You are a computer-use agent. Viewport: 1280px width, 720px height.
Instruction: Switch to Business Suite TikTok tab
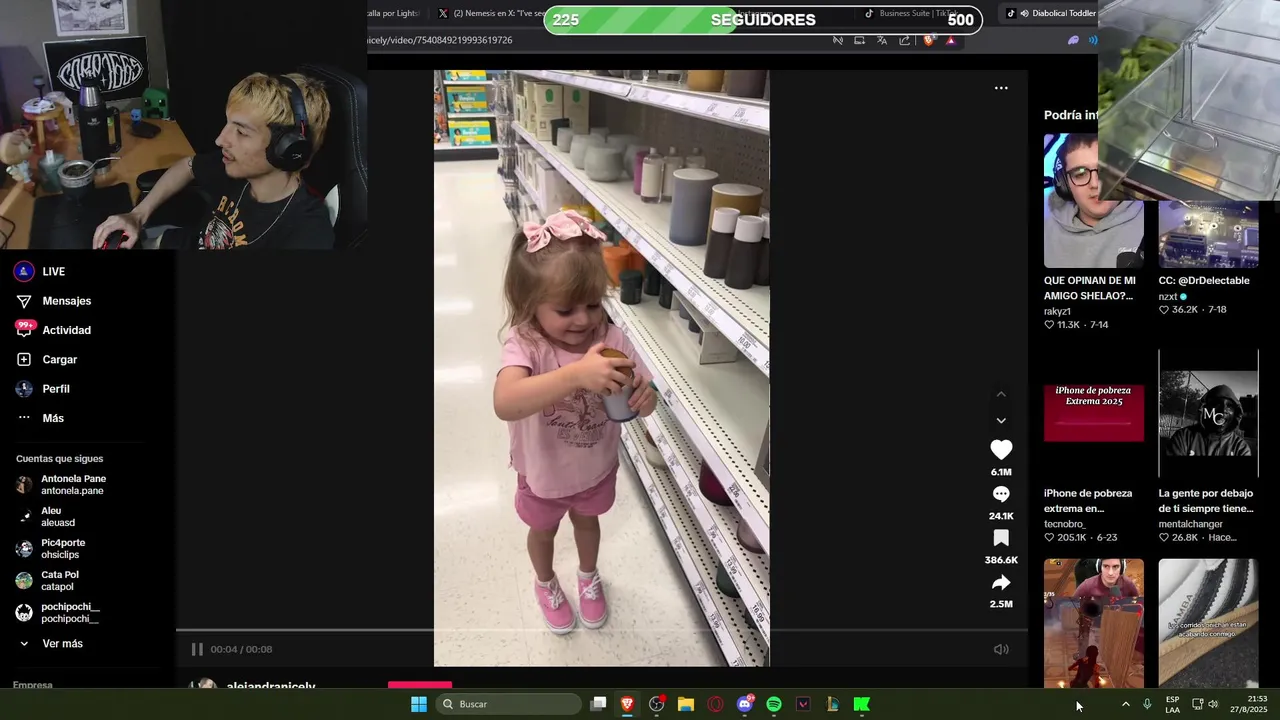click(x=912, y=13)
